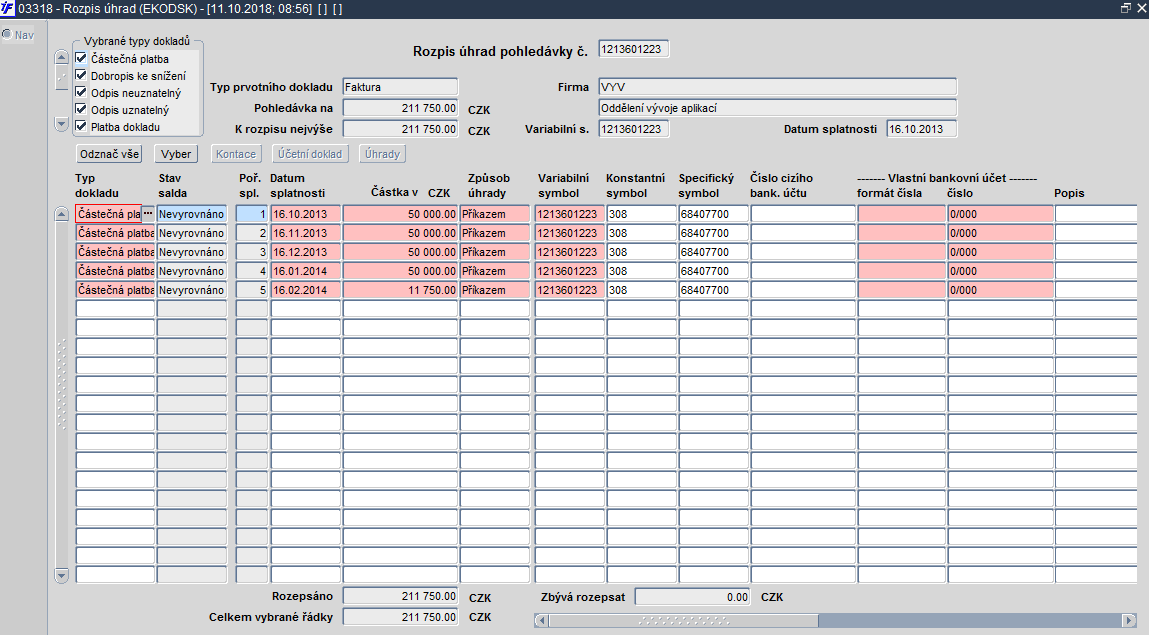Click Specifický symbol 68407700 in row 3
Screen dimensions: 1149x635
tap(713, 252)
